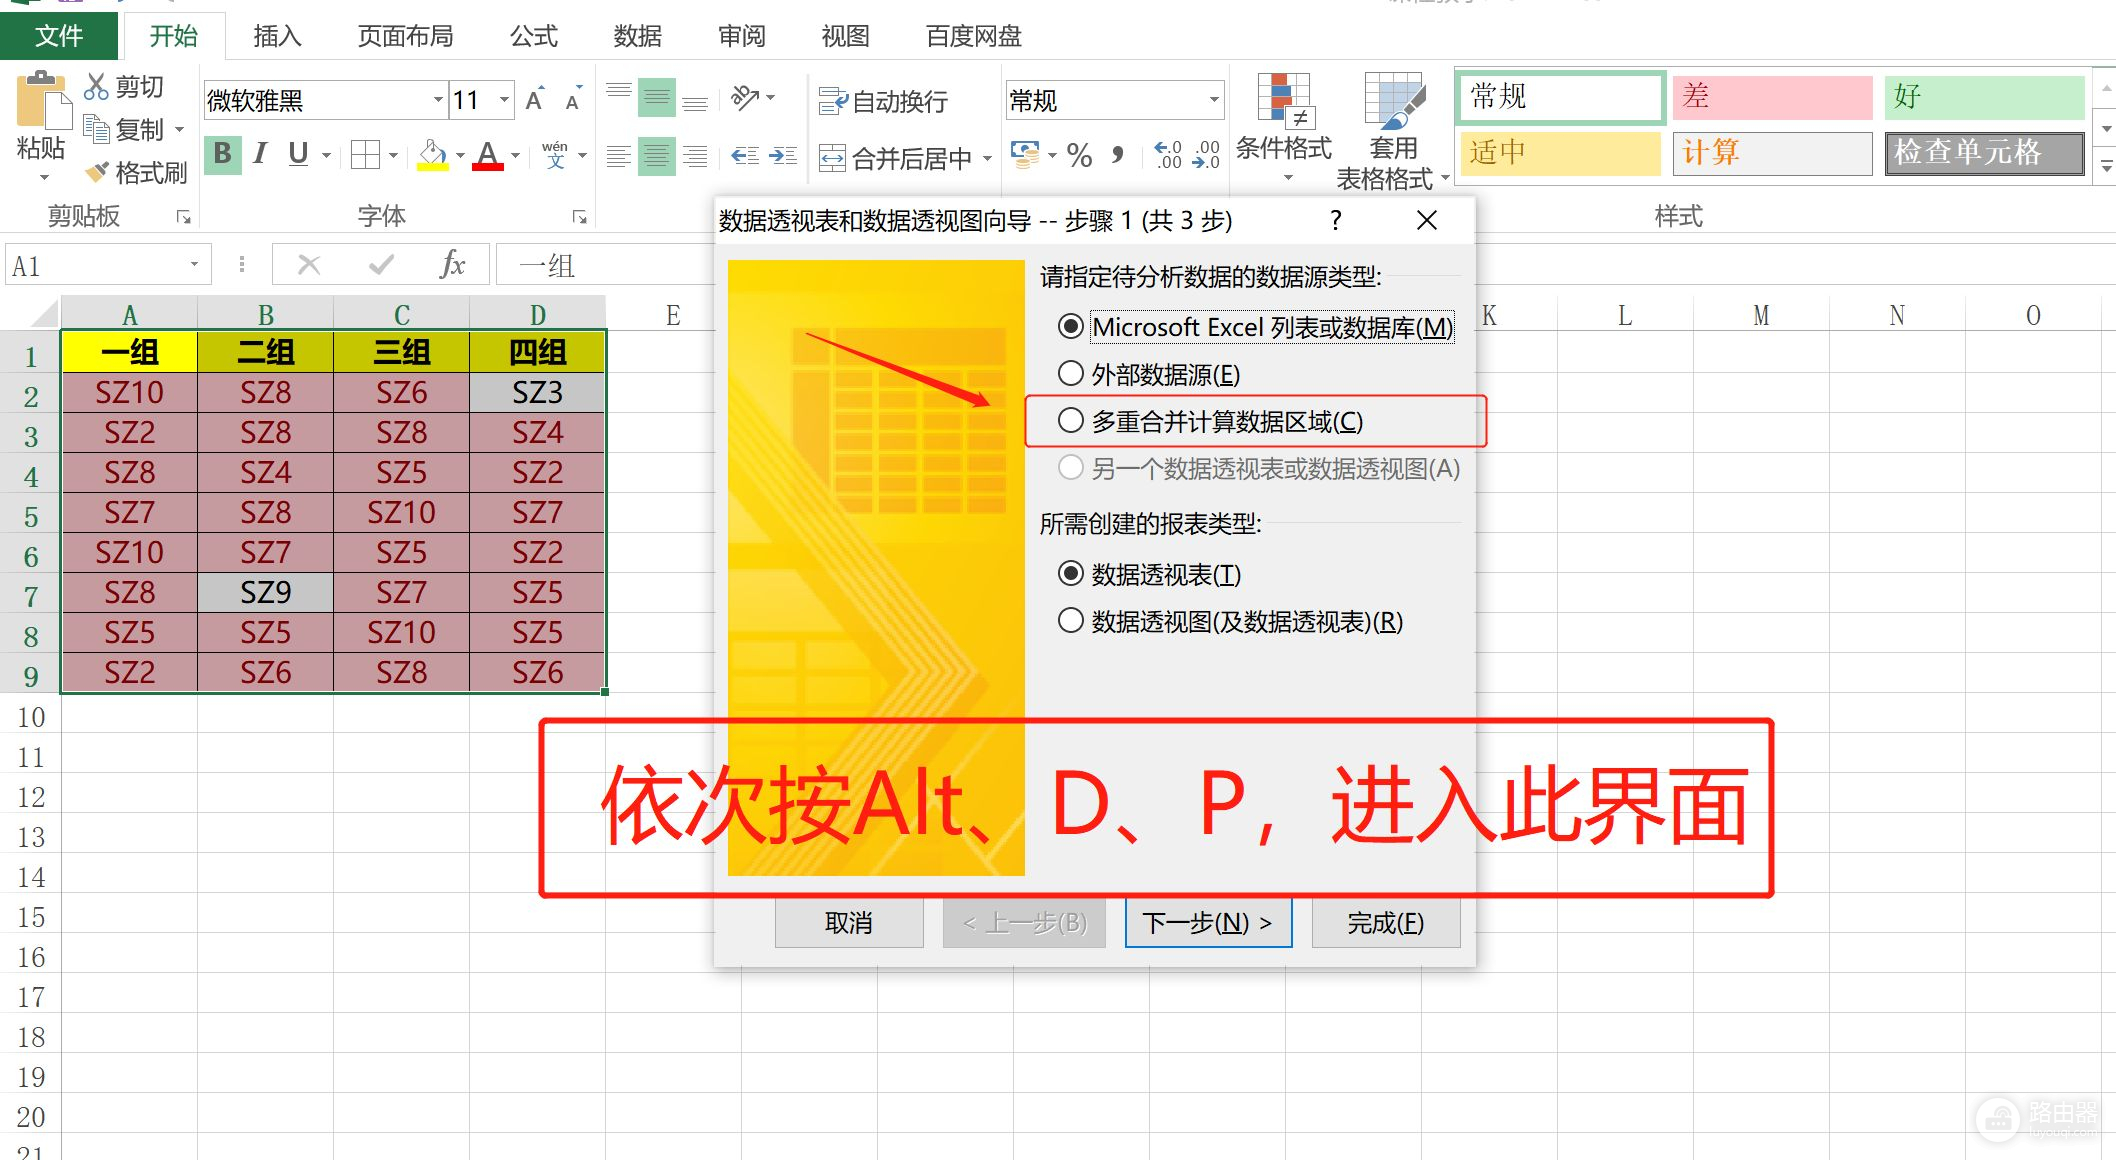
Task: Click the Italic formatting icon
Action: 260,154
